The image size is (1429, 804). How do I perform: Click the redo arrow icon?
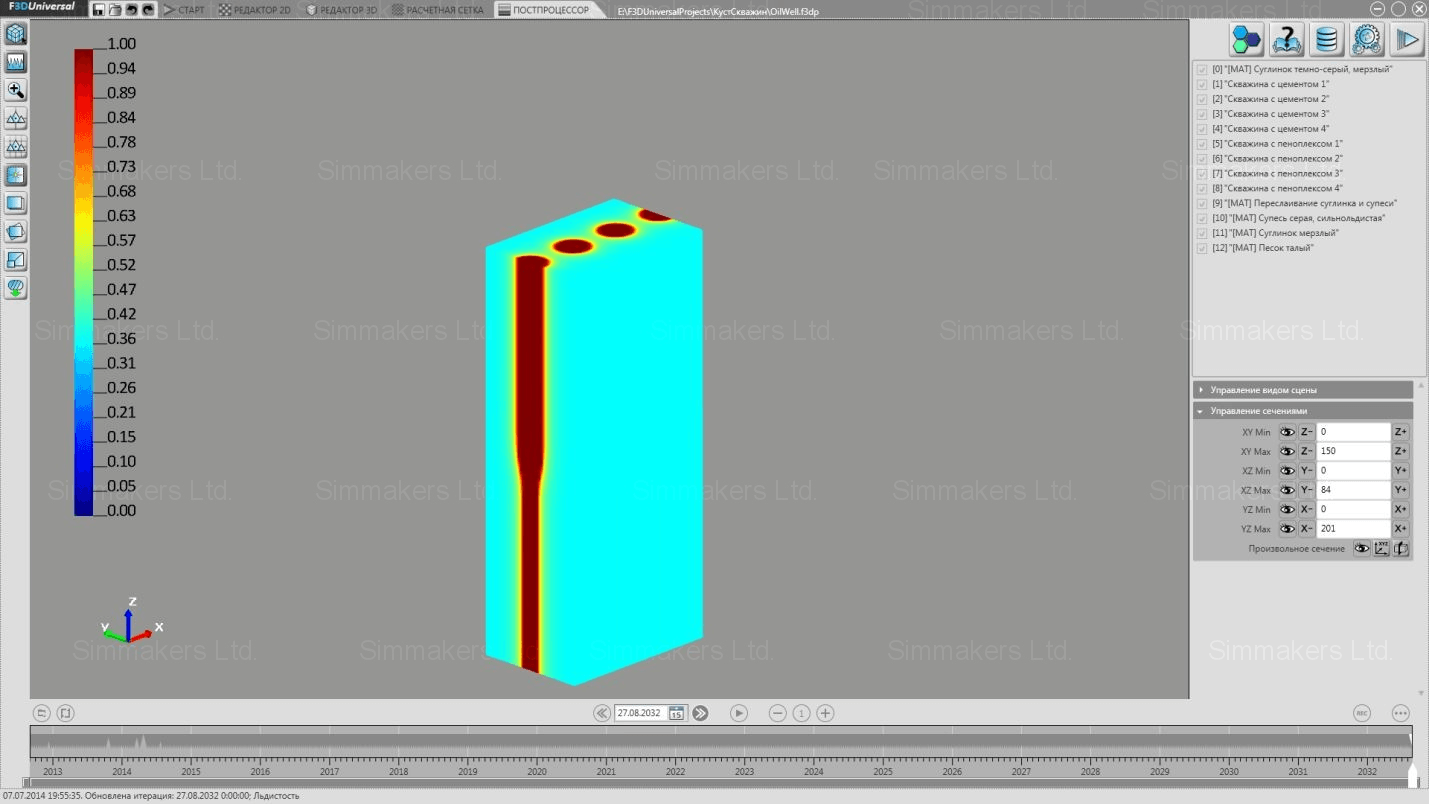[148, 10]
